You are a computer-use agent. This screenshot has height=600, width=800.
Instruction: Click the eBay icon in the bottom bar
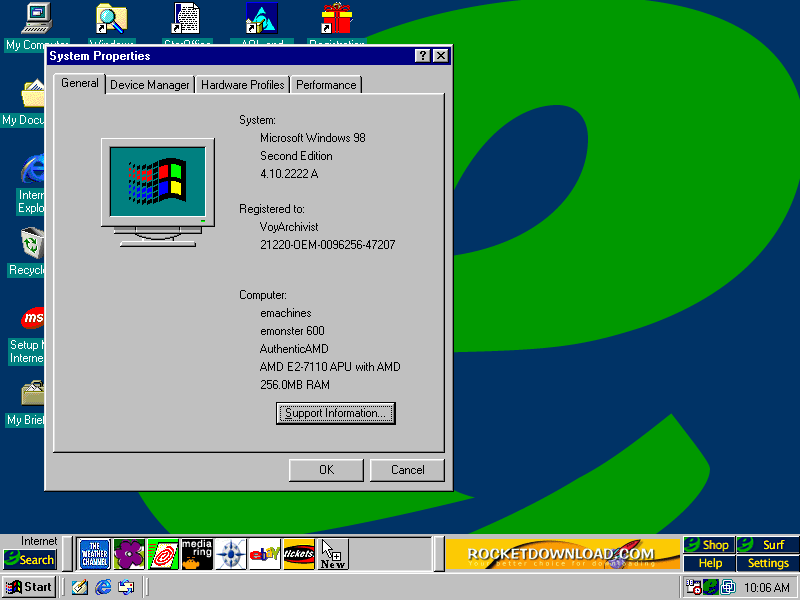tap(264, 554)
